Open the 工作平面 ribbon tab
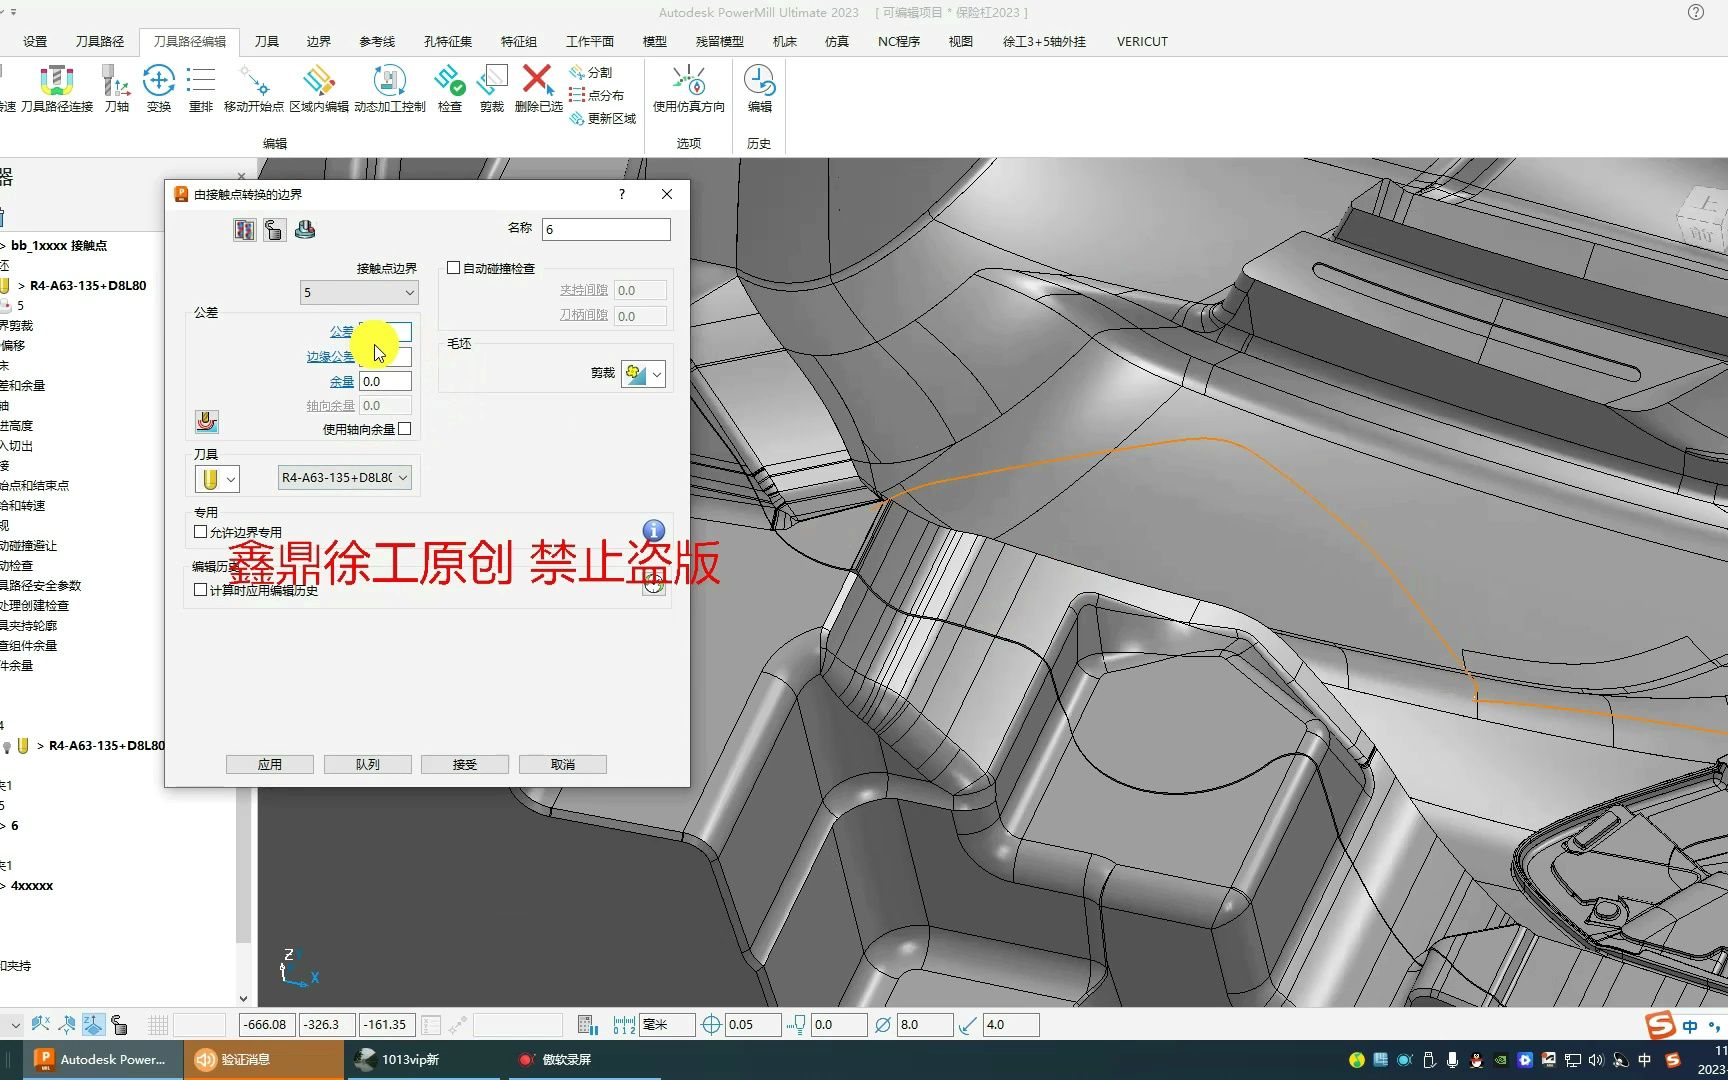 [x=590, y=41]
